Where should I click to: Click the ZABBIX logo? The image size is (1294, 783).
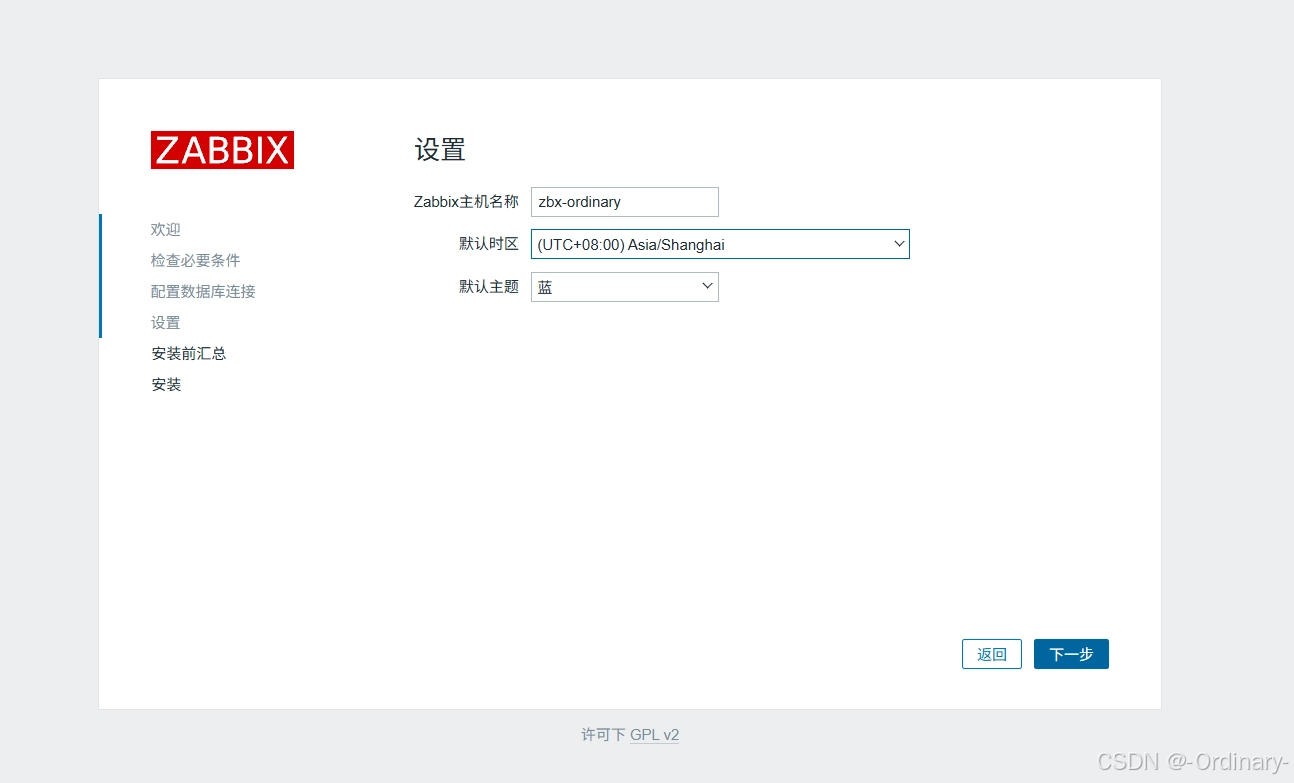[222, 150]
